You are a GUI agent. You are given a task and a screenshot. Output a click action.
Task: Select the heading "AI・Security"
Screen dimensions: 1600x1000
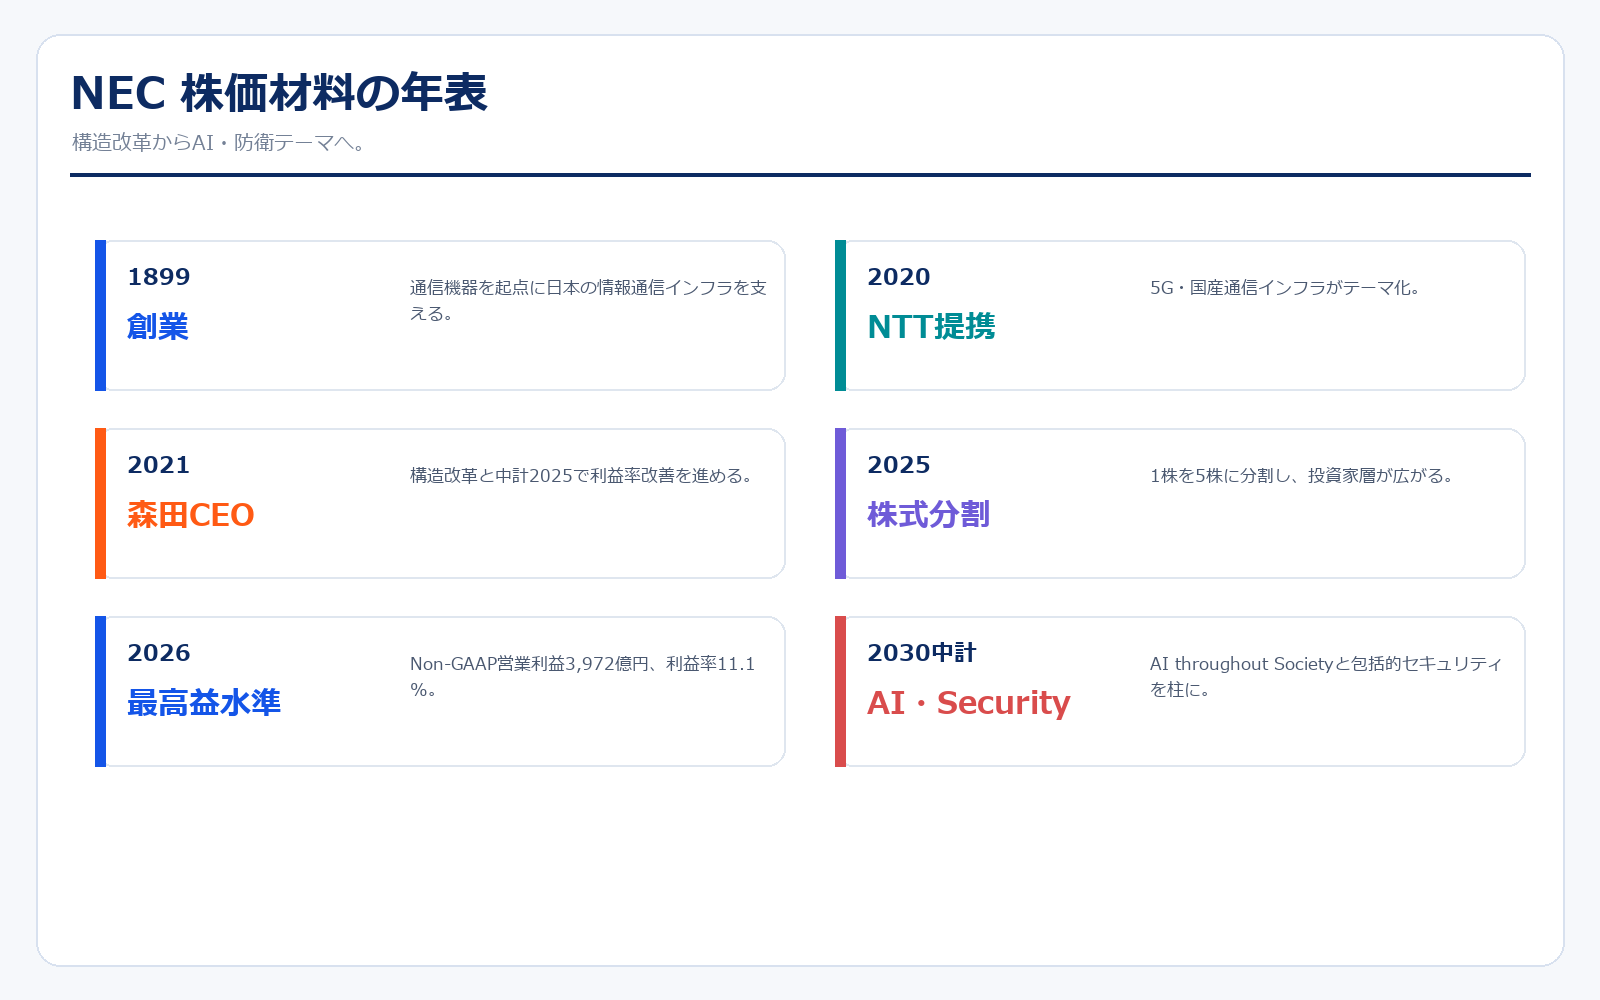(x=969, y=702)
